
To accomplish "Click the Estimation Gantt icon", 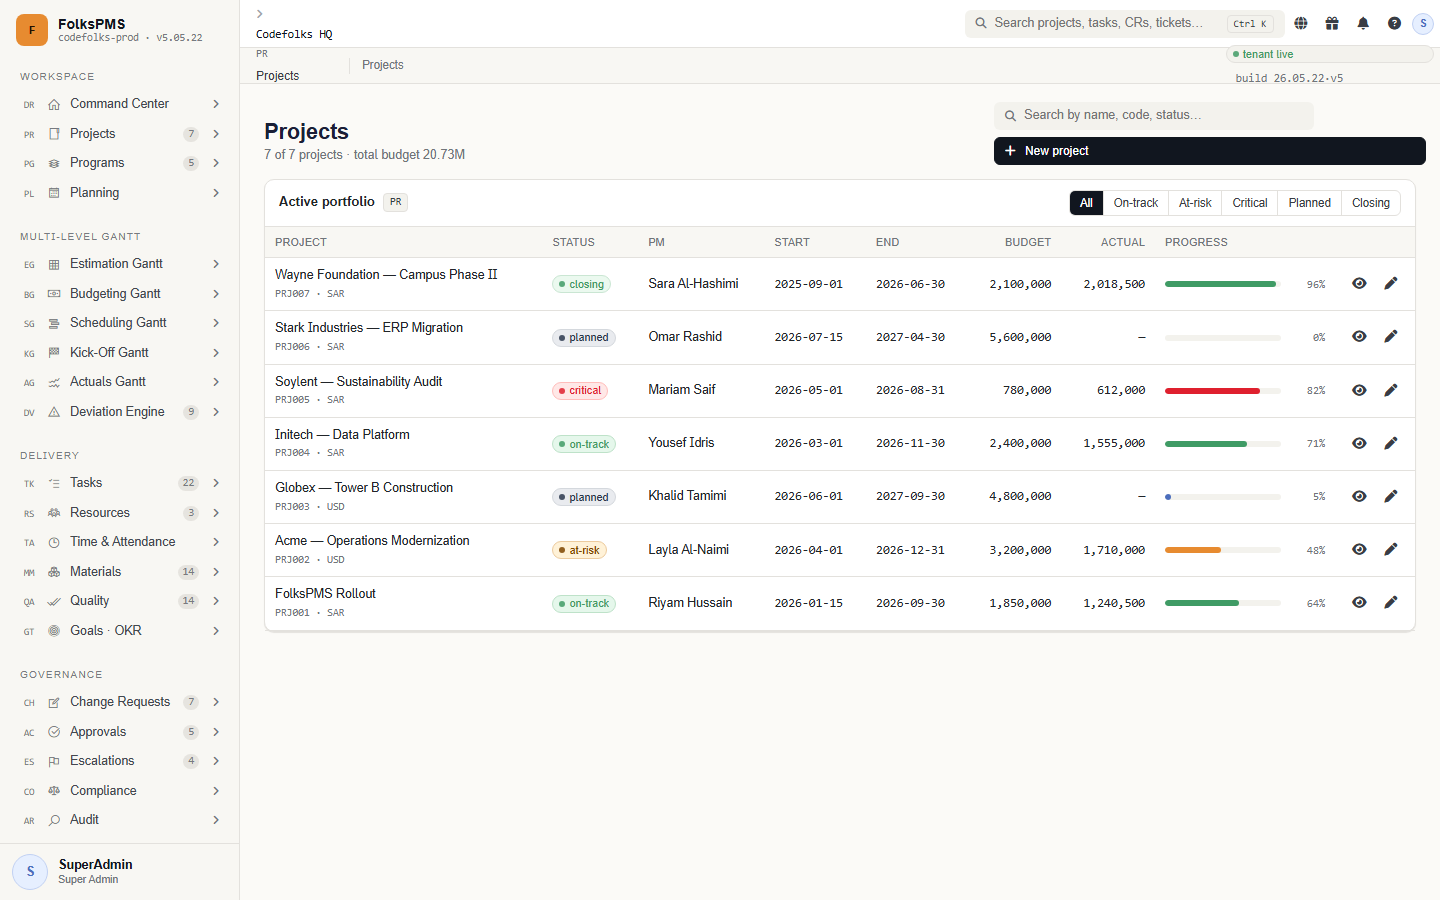I will tap(54, 264).
